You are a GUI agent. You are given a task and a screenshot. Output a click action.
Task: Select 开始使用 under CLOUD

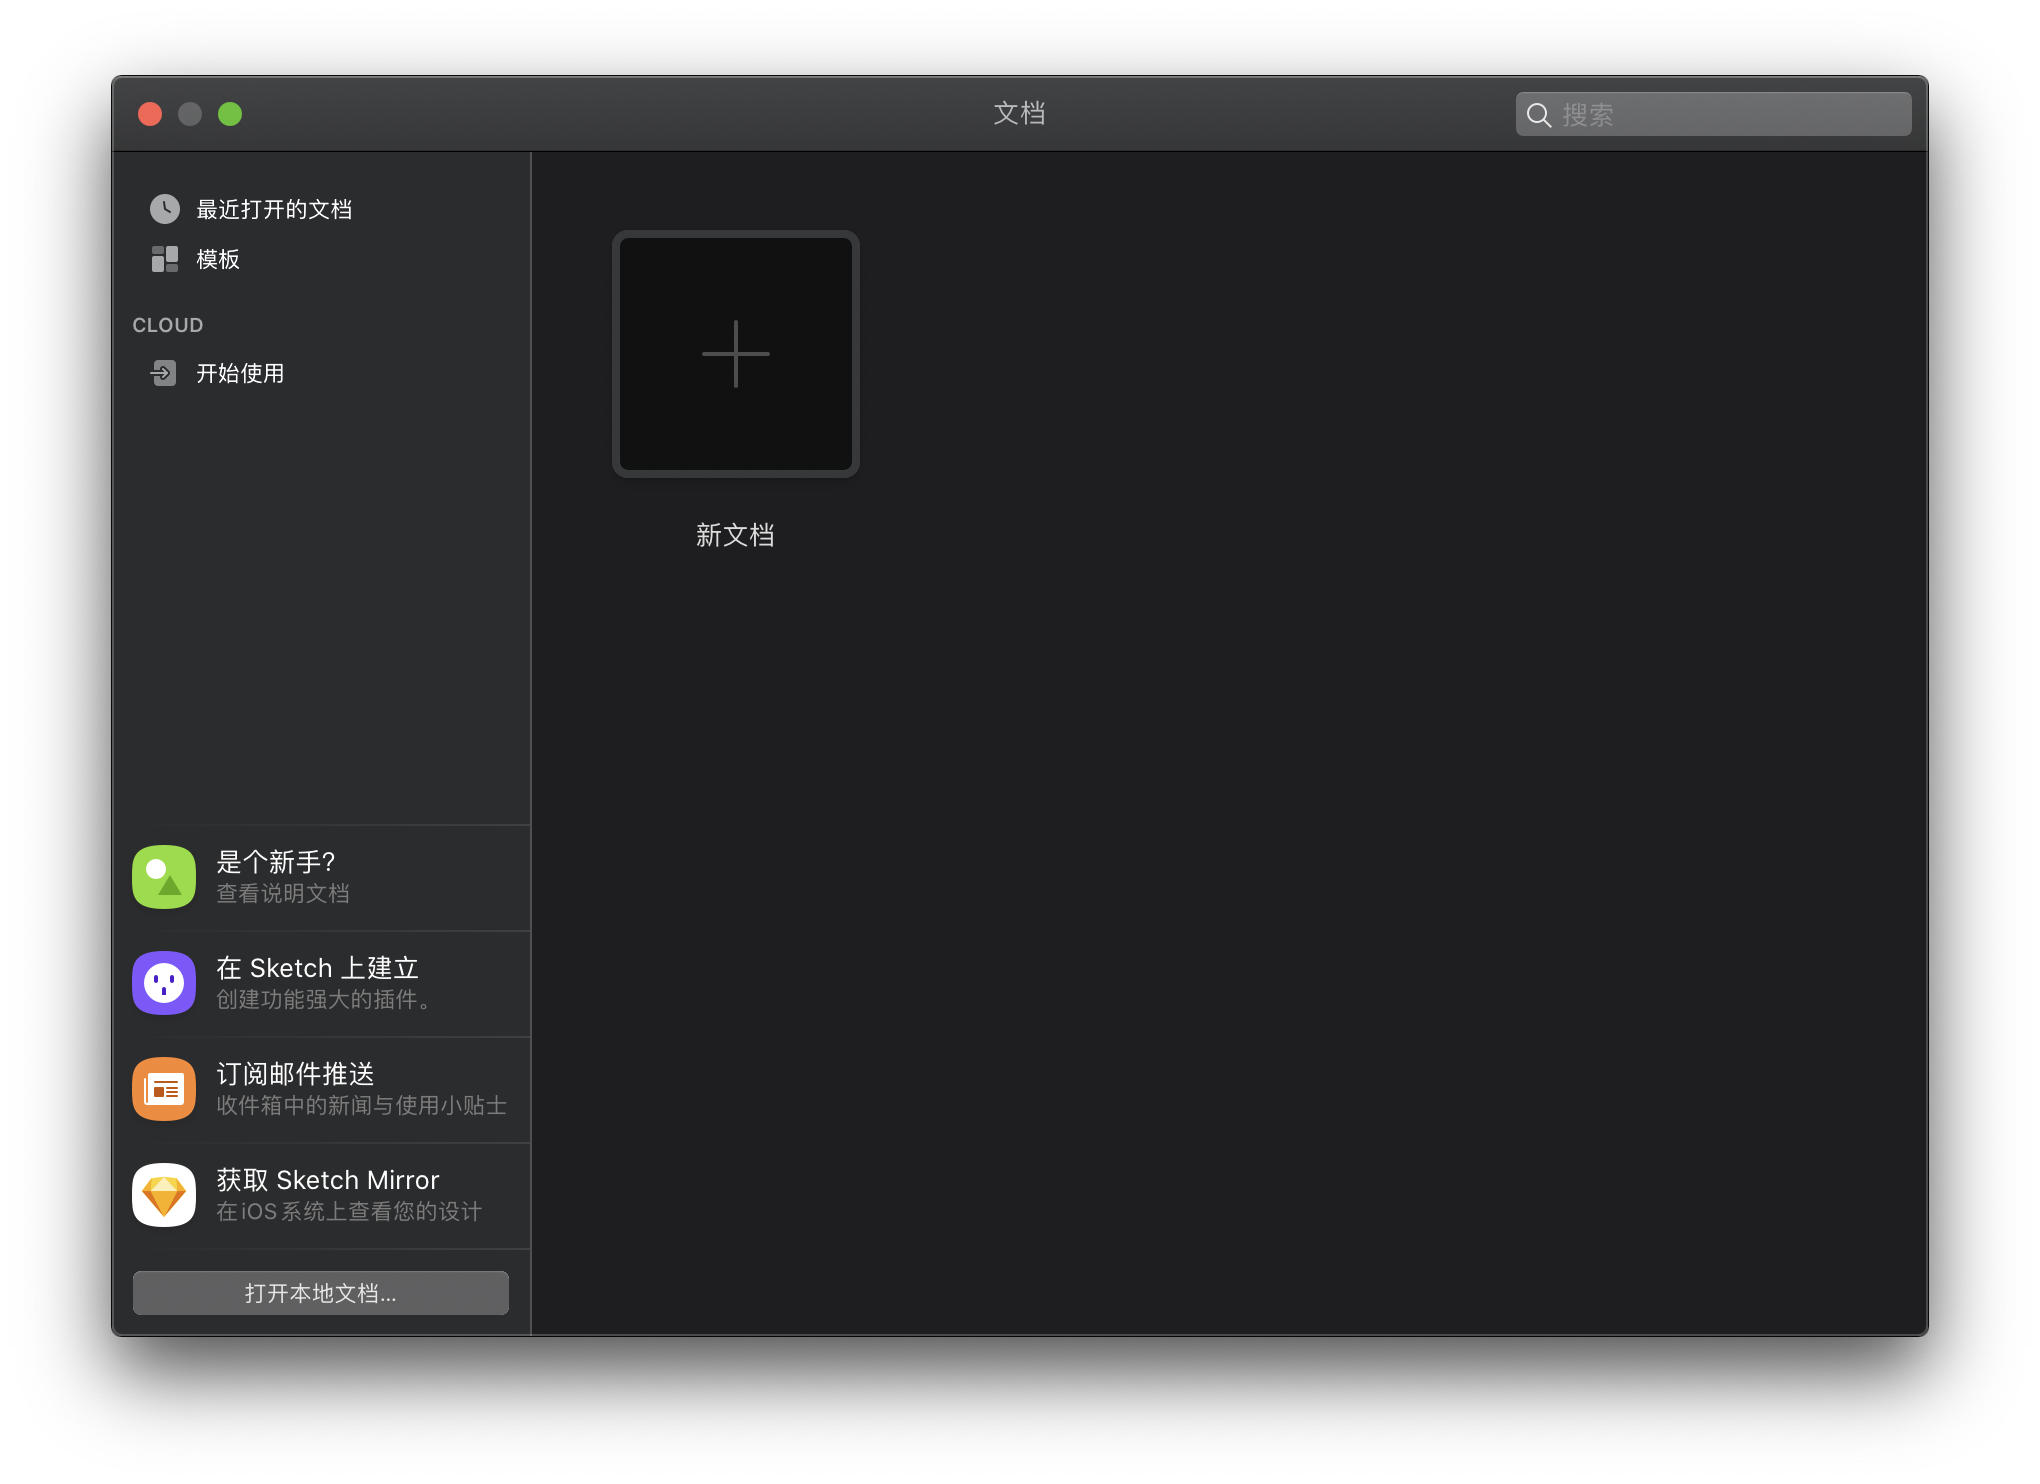(x=240, y=373)
